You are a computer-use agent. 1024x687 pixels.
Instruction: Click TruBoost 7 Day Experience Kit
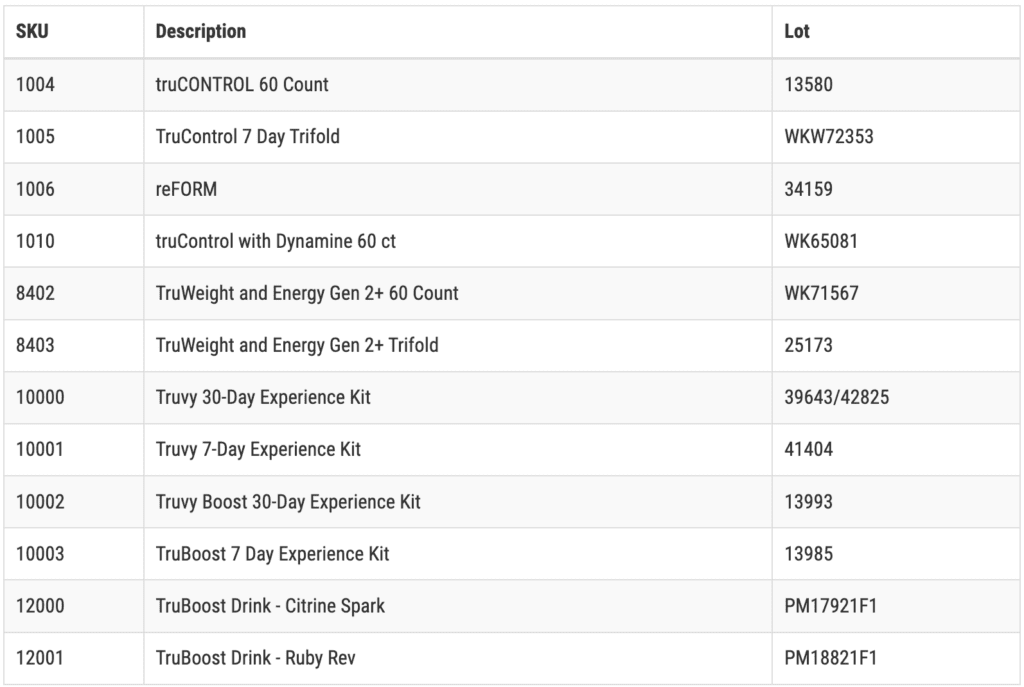point(272,554)
